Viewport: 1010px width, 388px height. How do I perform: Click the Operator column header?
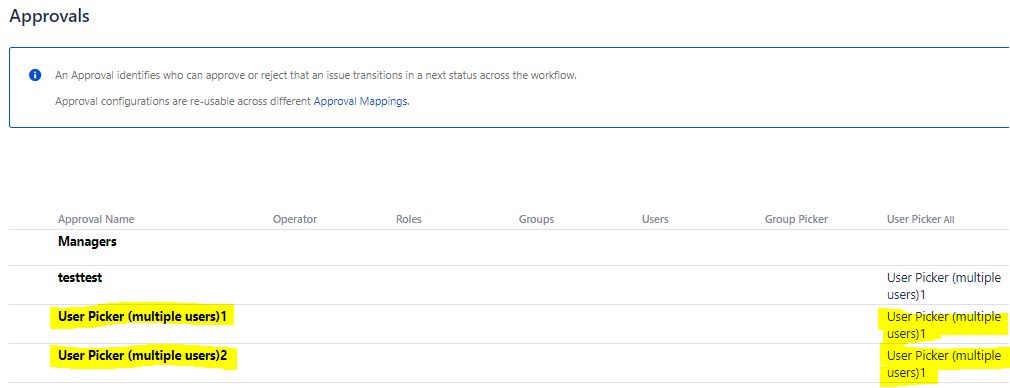click(295, 219)
